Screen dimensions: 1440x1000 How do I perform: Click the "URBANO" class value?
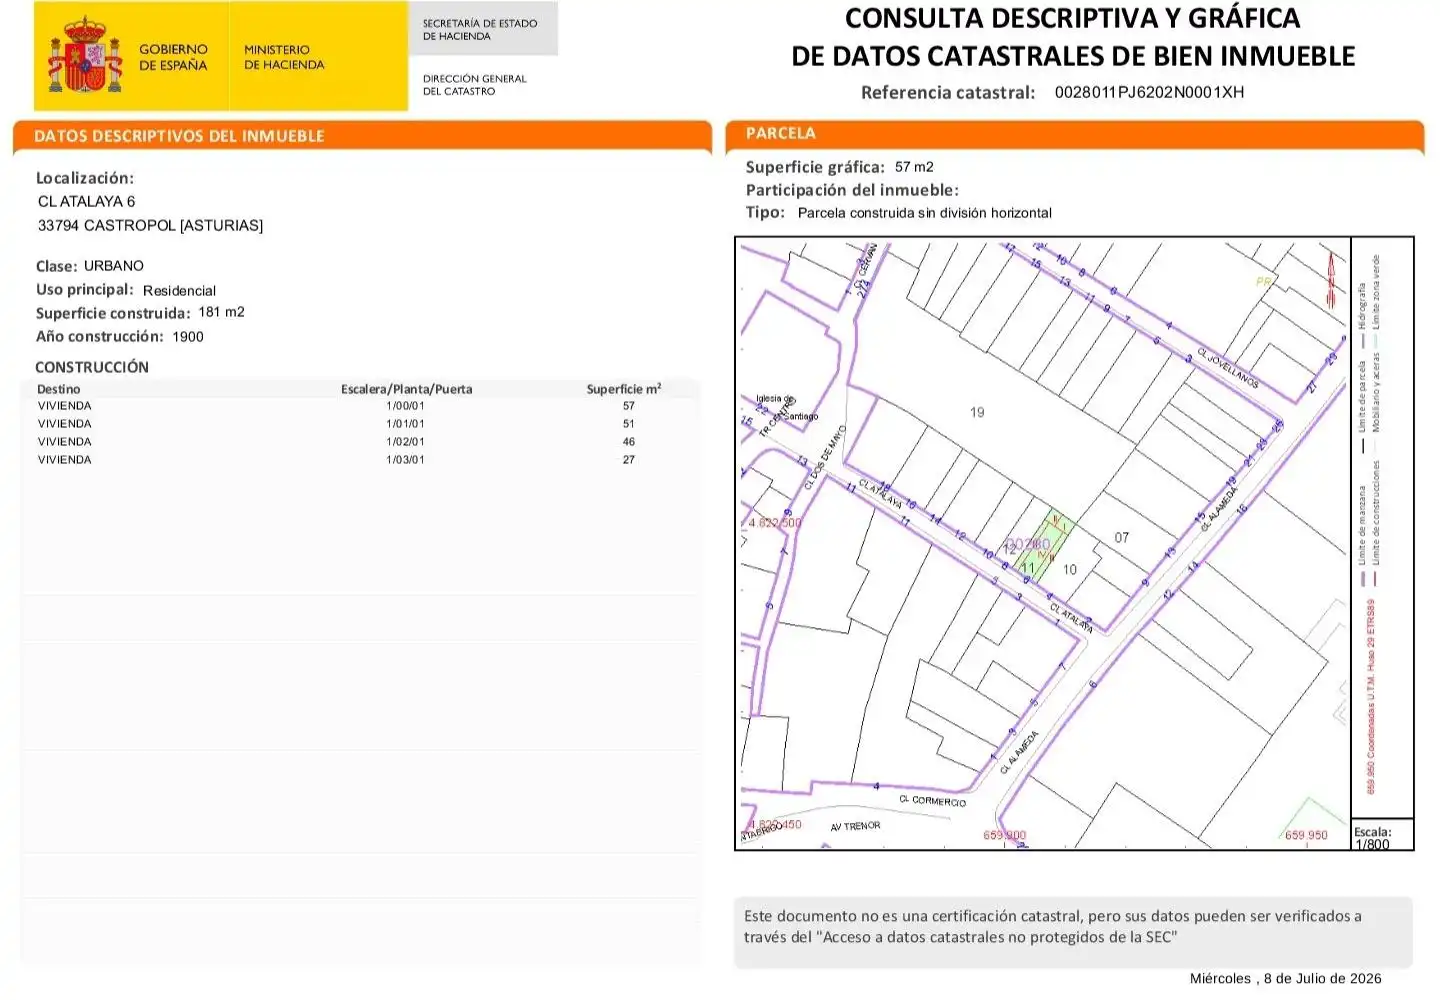pyautogui.click(x=114, y=265)
